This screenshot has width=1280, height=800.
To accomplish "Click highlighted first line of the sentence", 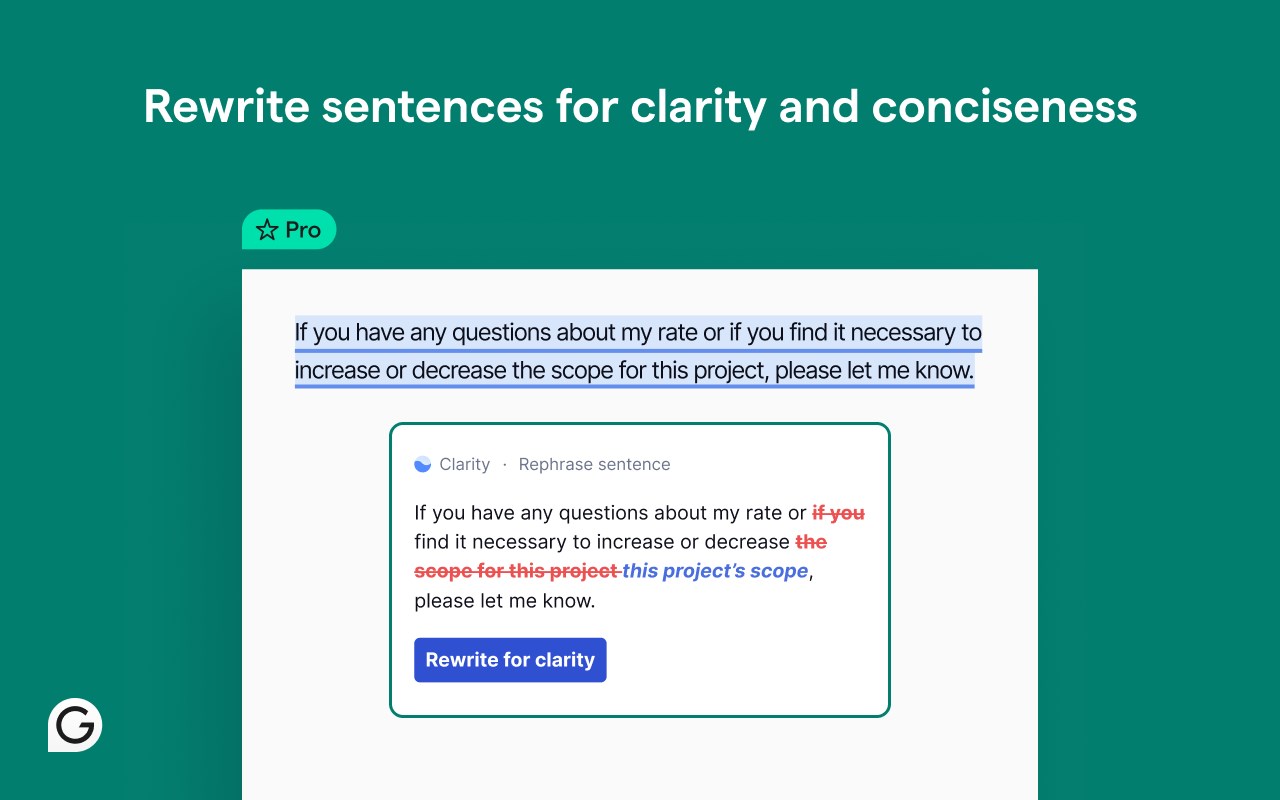I will click(638, 333).
